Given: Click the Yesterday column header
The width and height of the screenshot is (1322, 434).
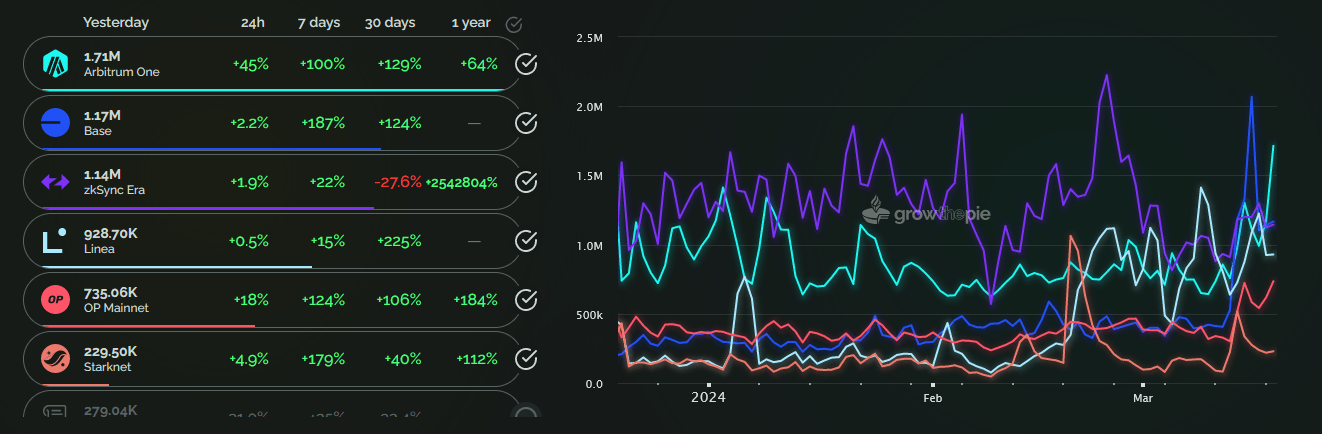Looking at the screenshot, I should (x=116, y=22).
